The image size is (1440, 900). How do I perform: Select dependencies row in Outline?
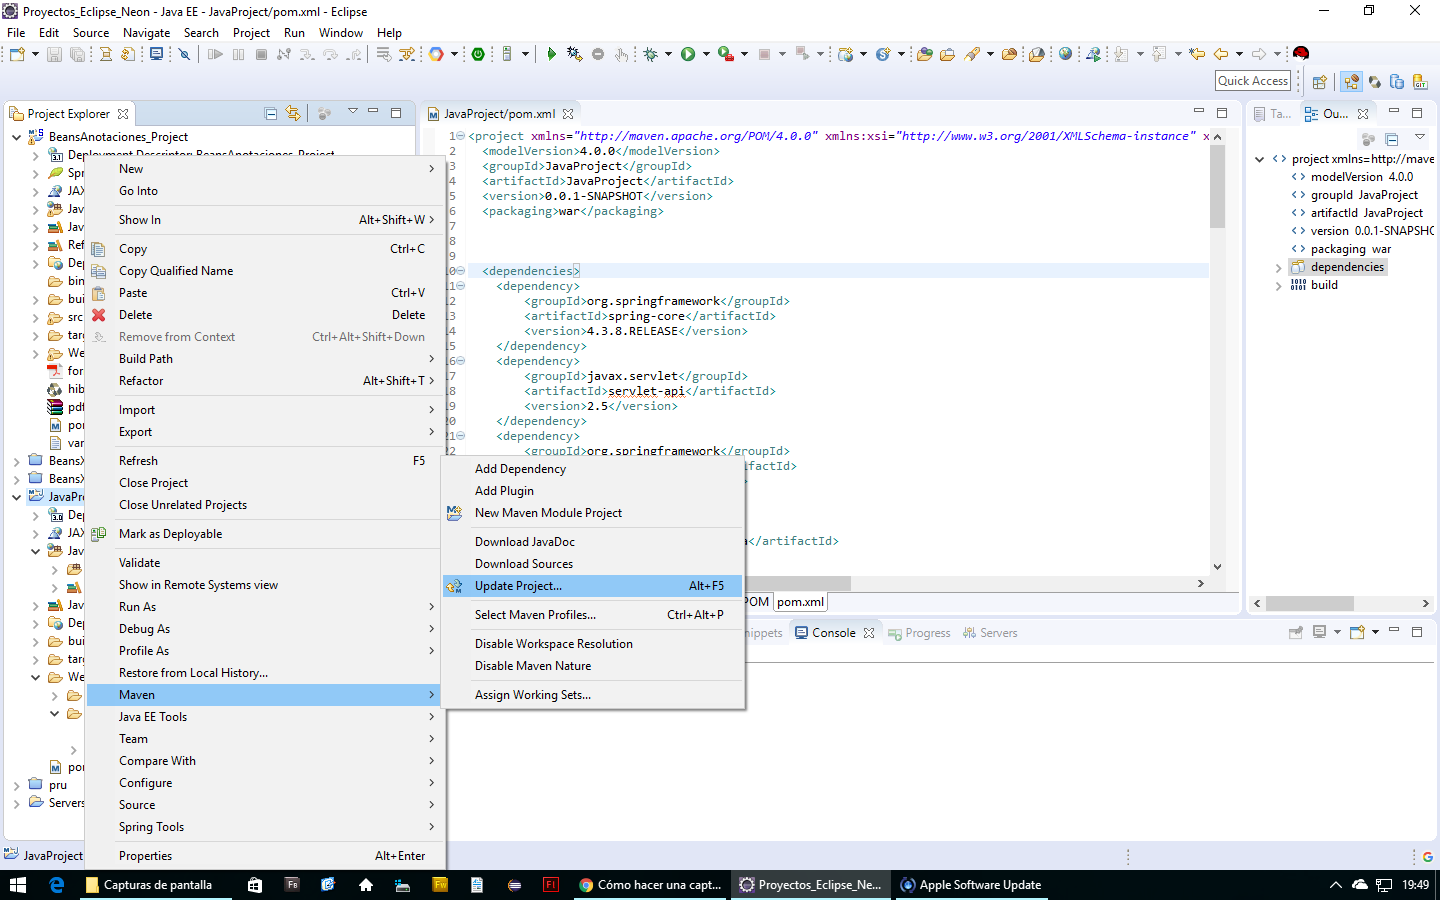(x=1337, y=267)
